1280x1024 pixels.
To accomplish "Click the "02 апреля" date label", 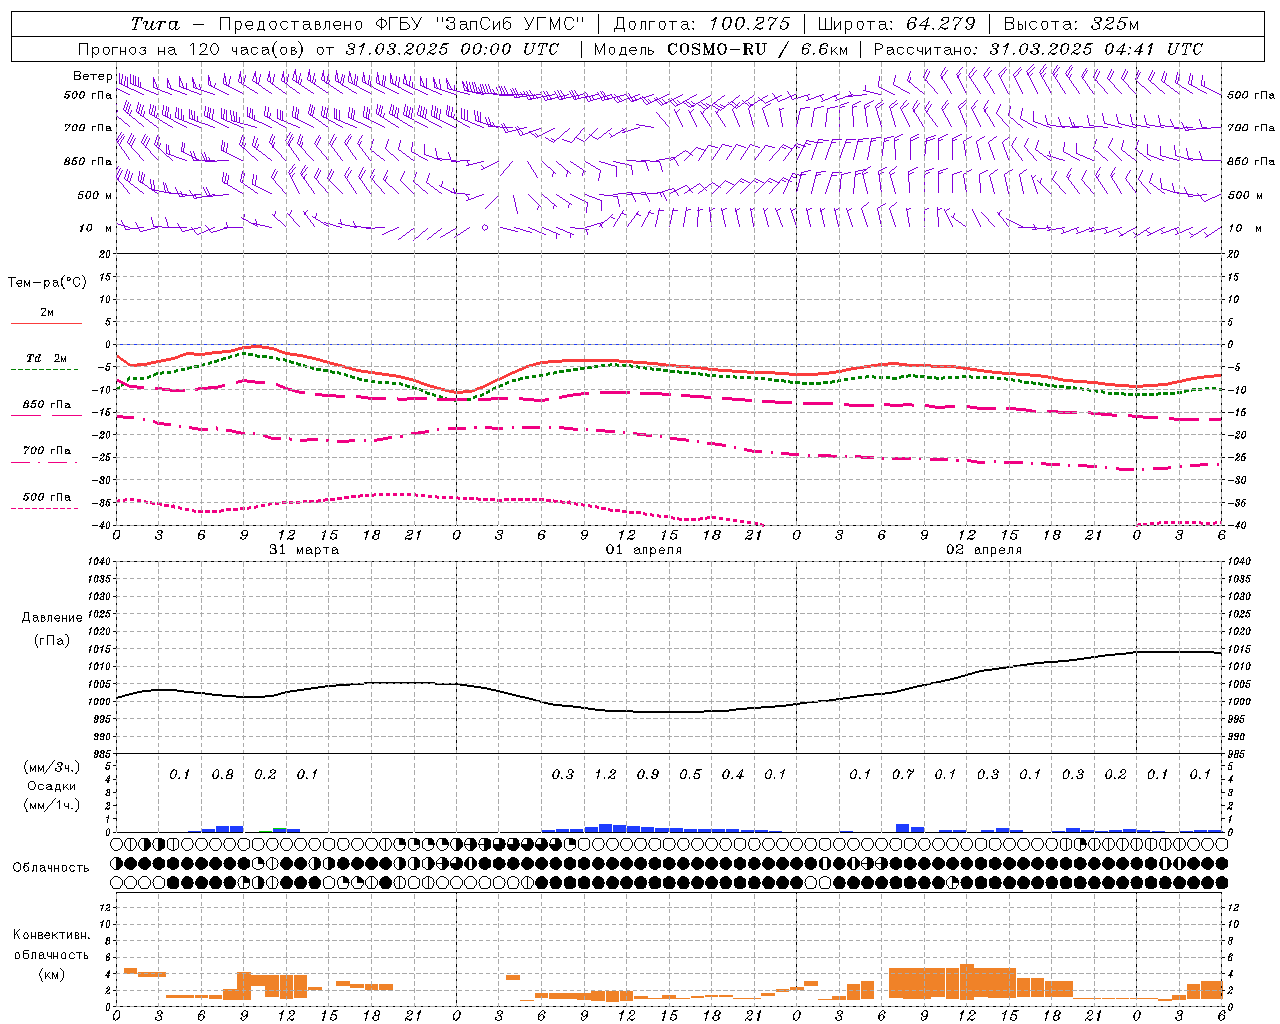I will point(984,550).
